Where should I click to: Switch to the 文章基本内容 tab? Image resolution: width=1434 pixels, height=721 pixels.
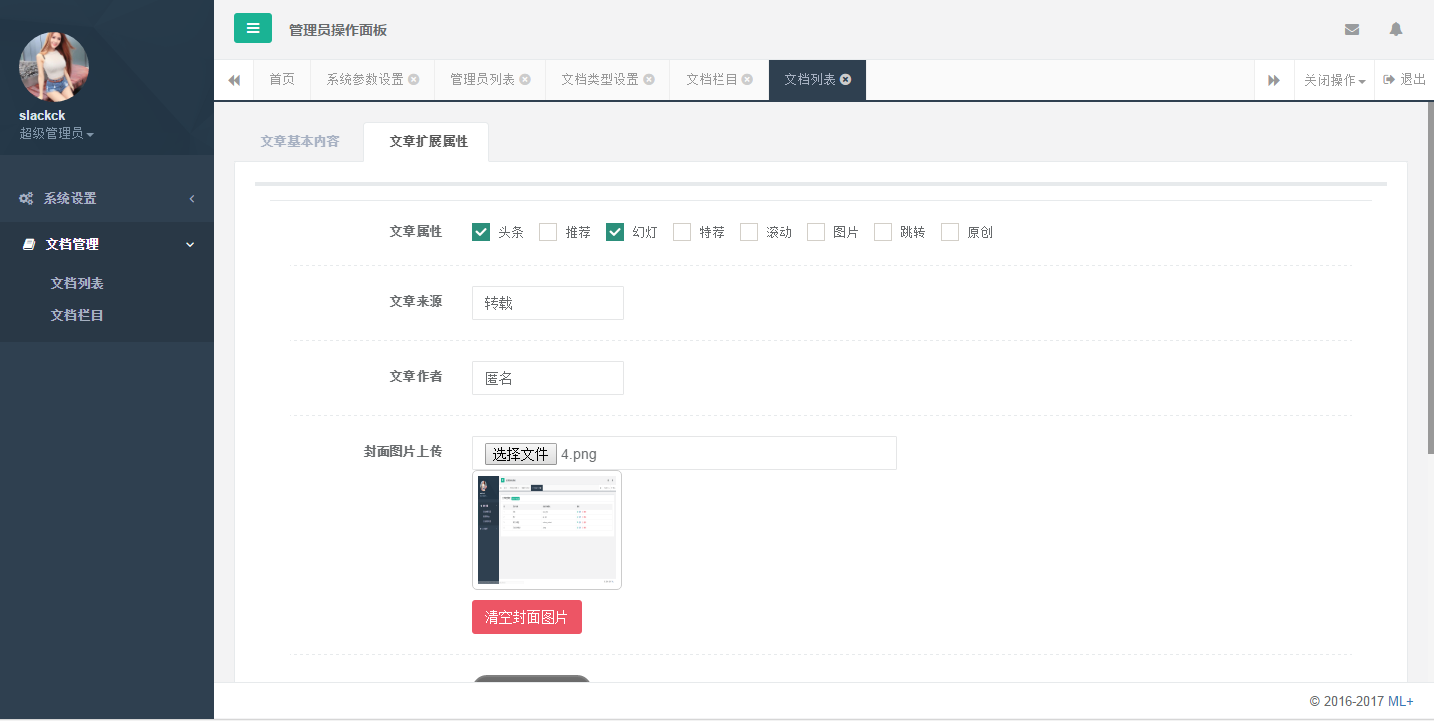tap(299, 141)
